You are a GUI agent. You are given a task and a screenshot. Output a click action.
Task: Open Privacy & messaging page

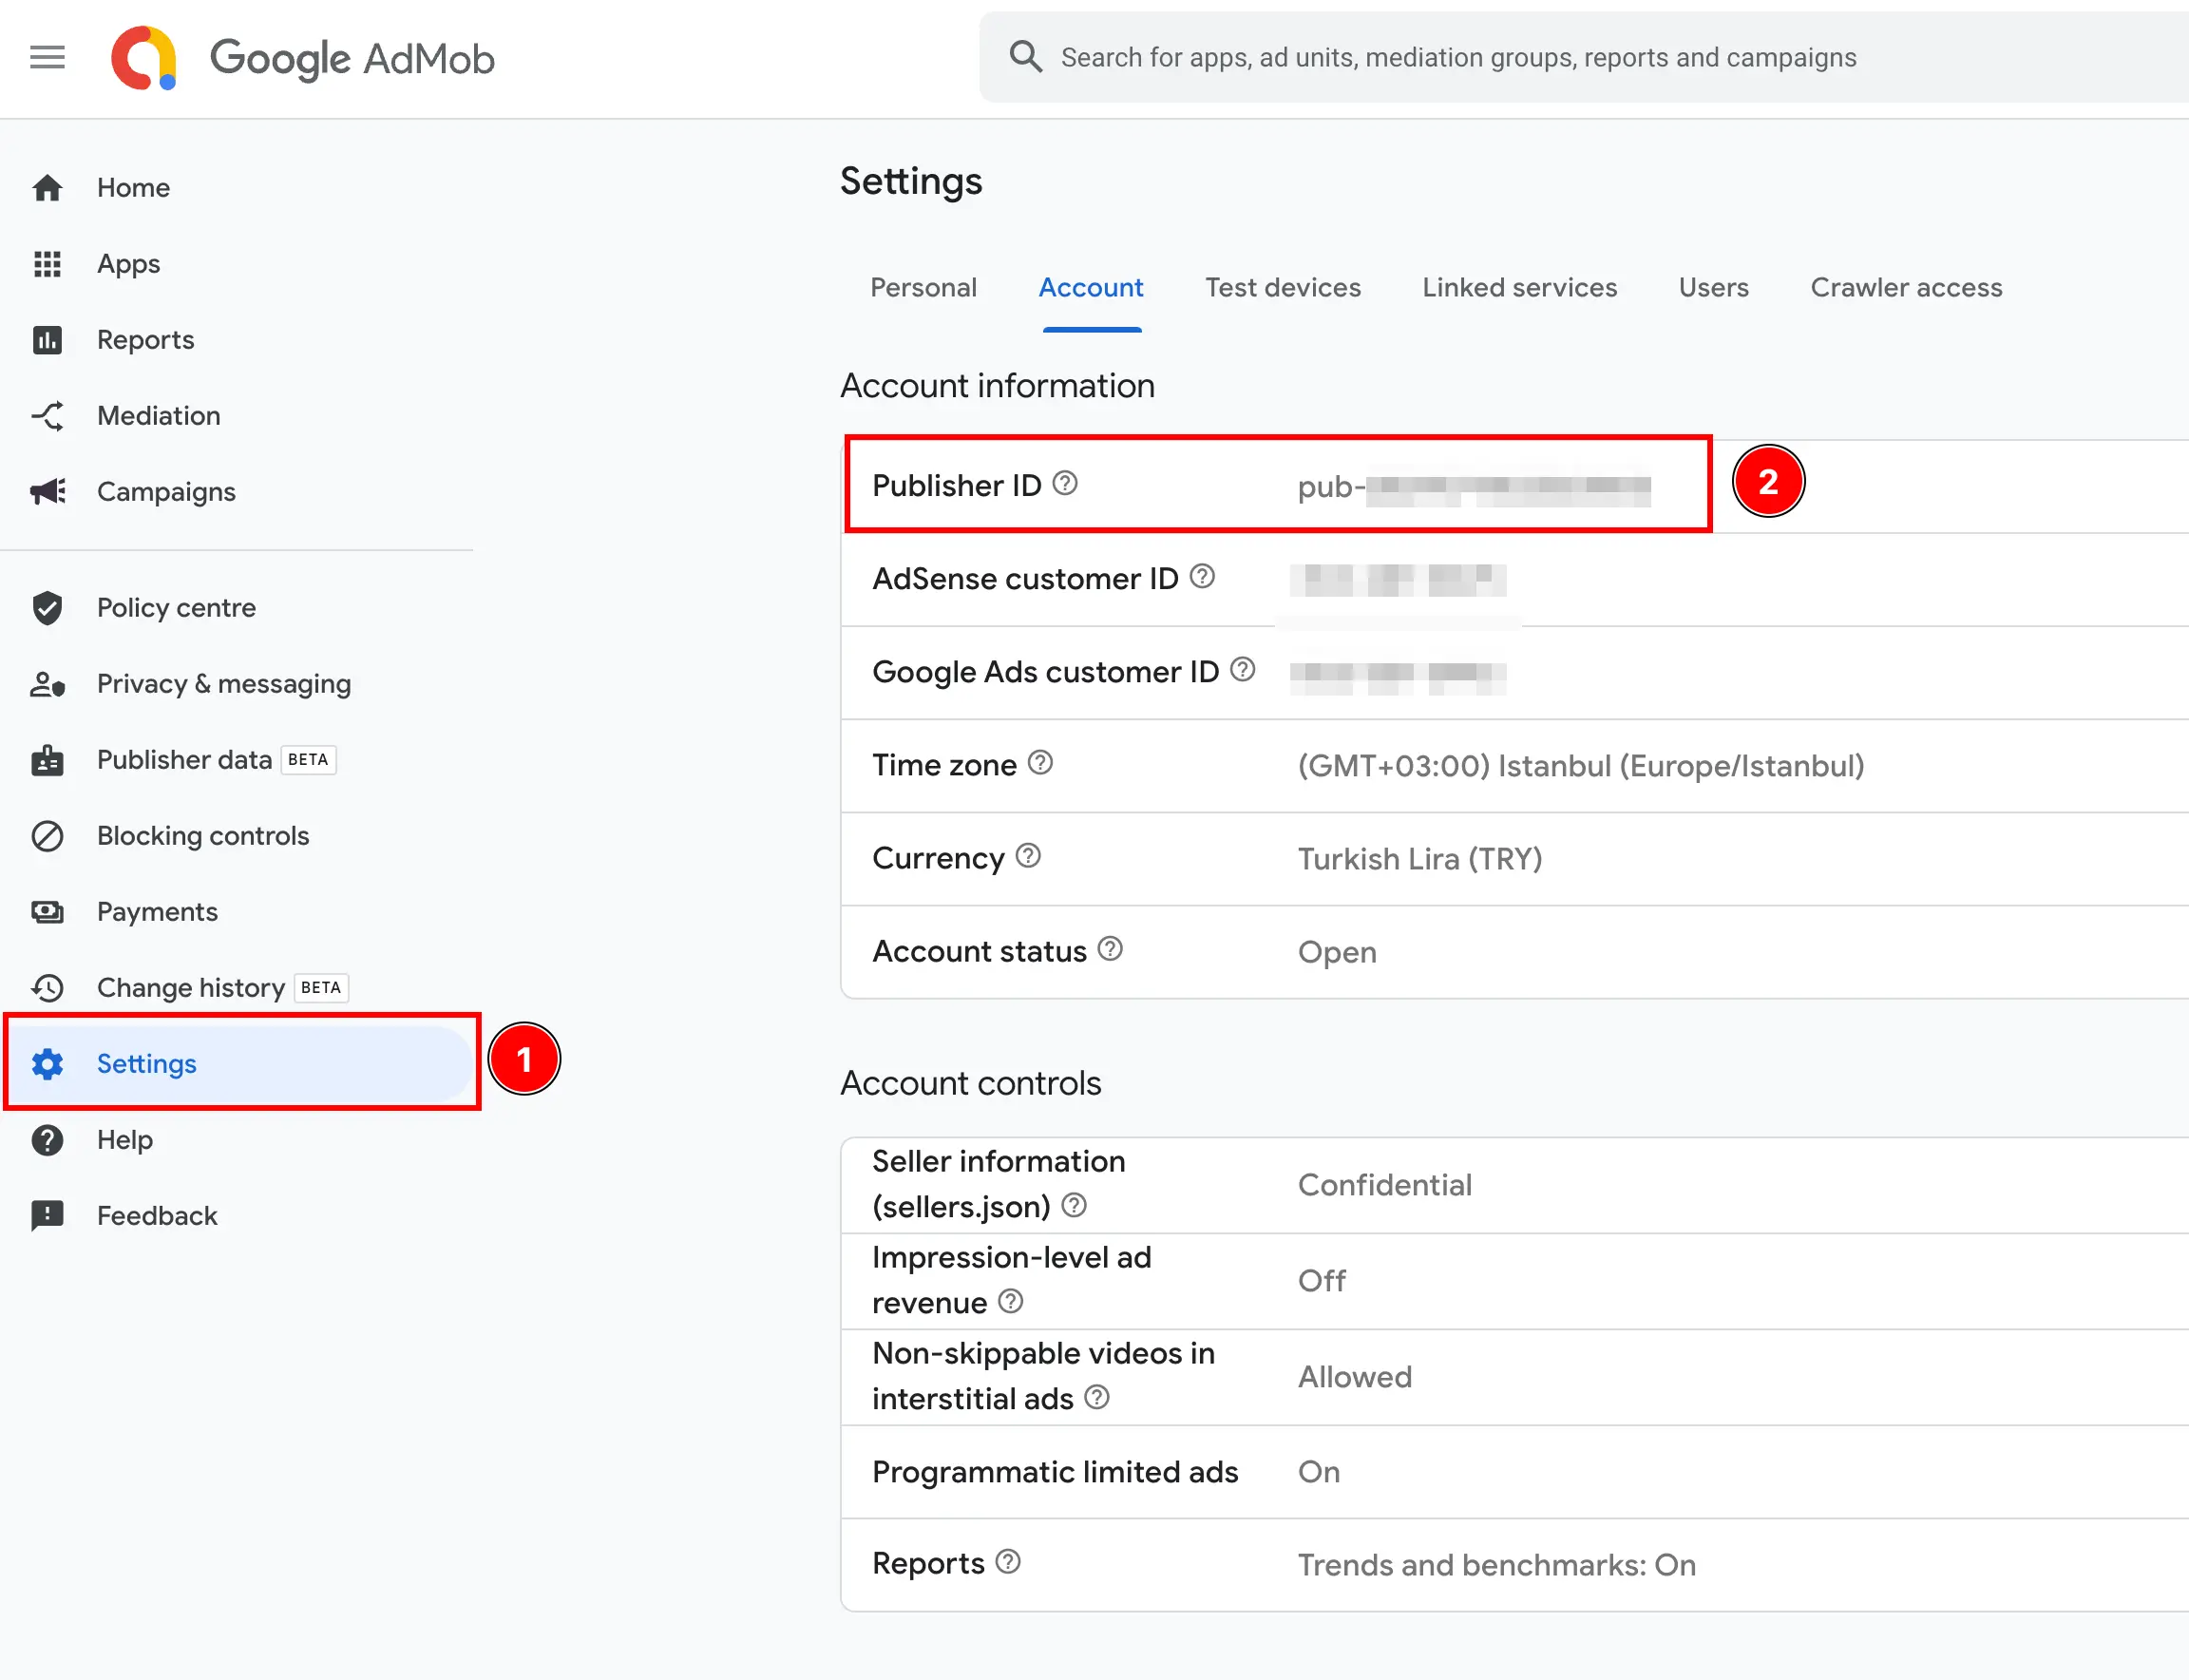point(224,684)
